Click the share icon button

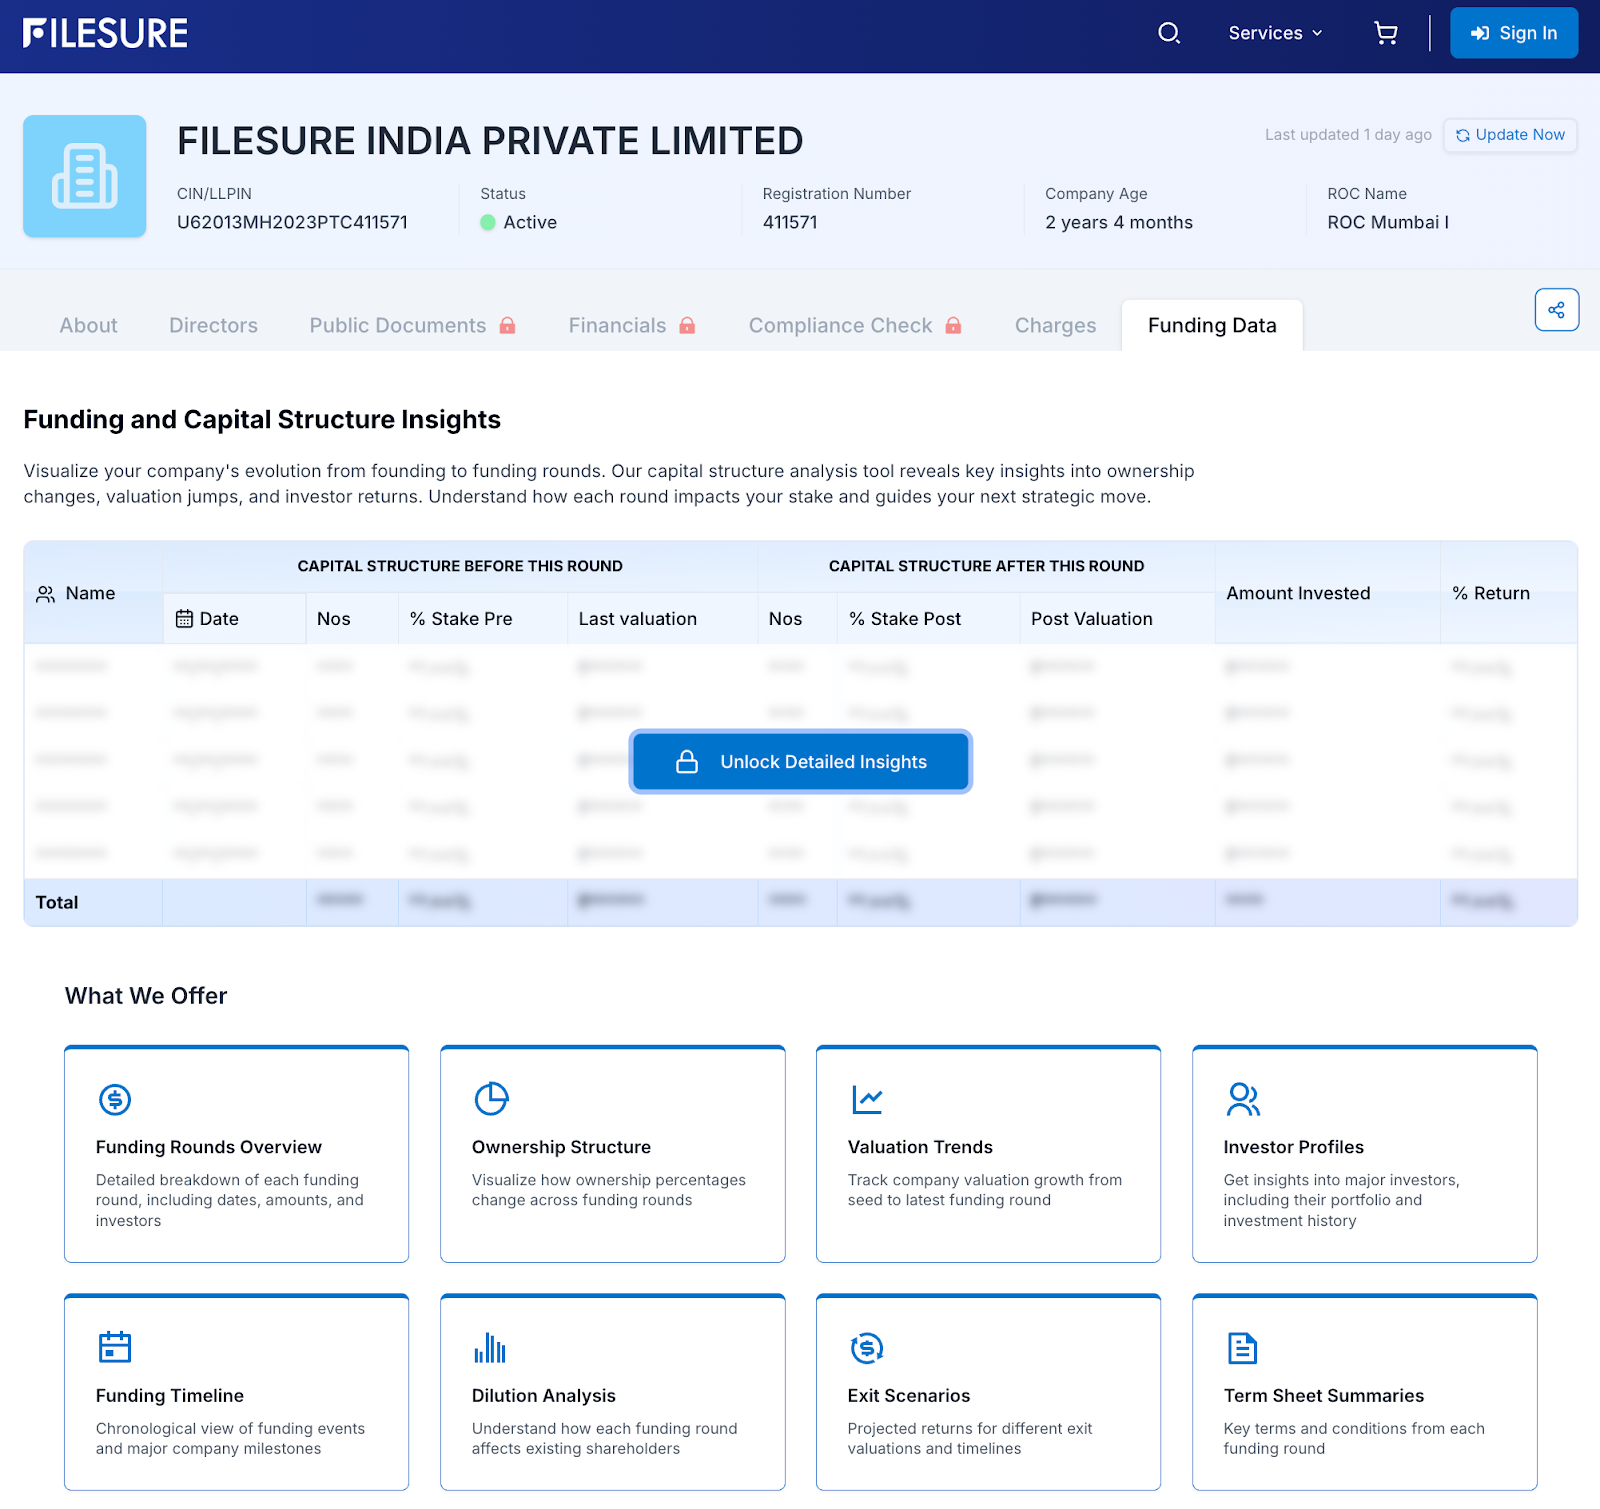(1556, 310)
